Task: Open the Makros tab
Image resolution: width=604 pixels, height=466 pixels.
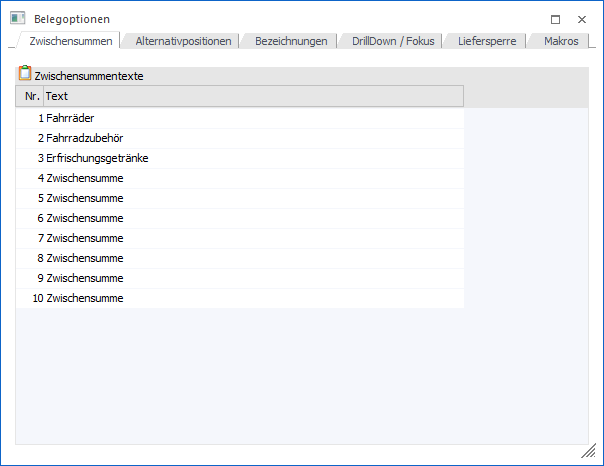Action: pos(559,41)
